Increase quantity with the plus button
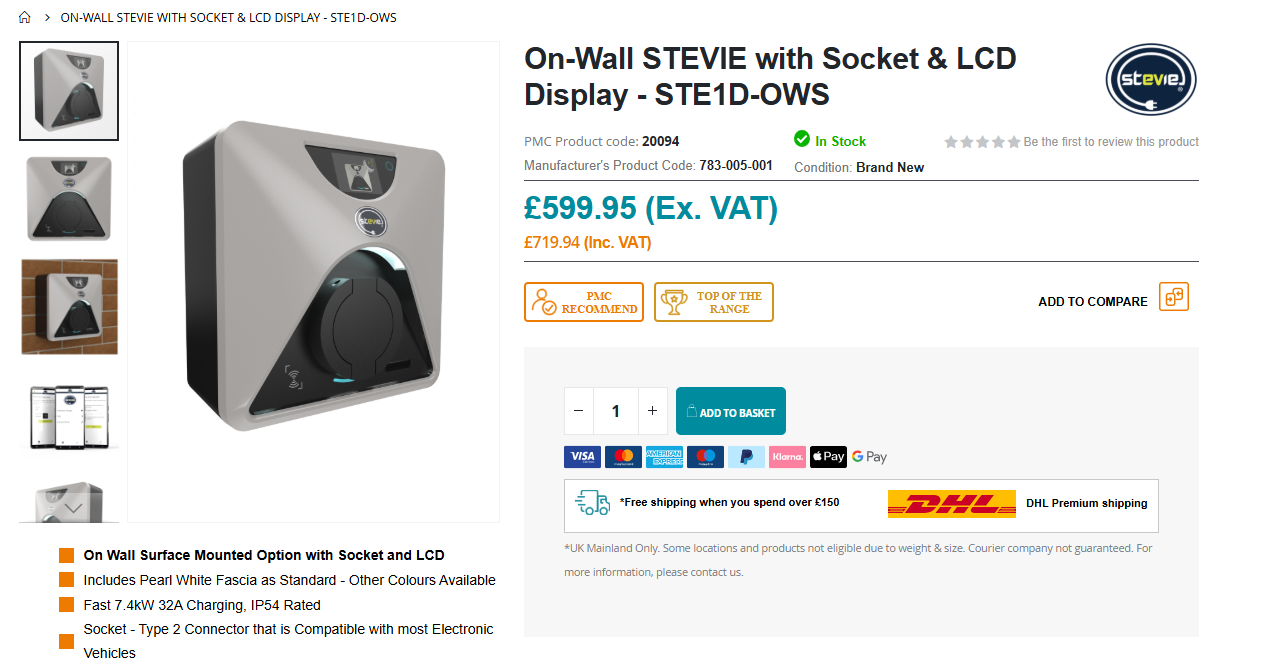1270x659 pixels. point(652,411)
